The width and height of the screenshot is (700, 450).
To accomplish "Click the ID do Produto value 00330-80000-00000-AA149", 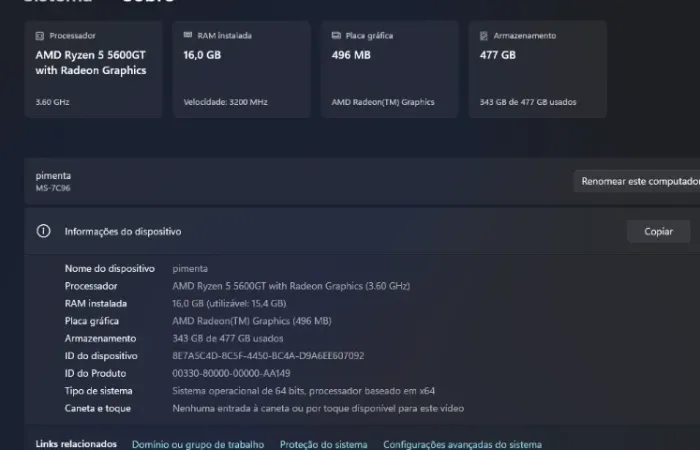I will tap(231, 373).
